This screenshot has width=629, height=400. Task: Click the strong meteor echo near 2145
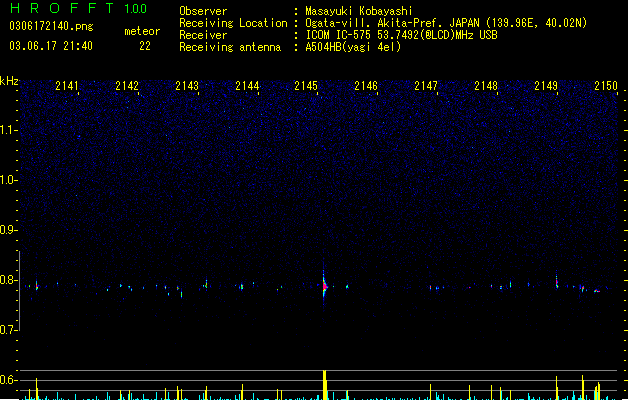325,286
